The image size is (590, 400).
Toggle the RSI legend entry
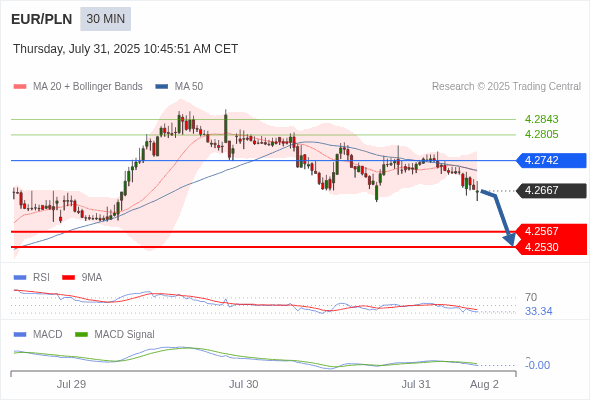(32, 277)
